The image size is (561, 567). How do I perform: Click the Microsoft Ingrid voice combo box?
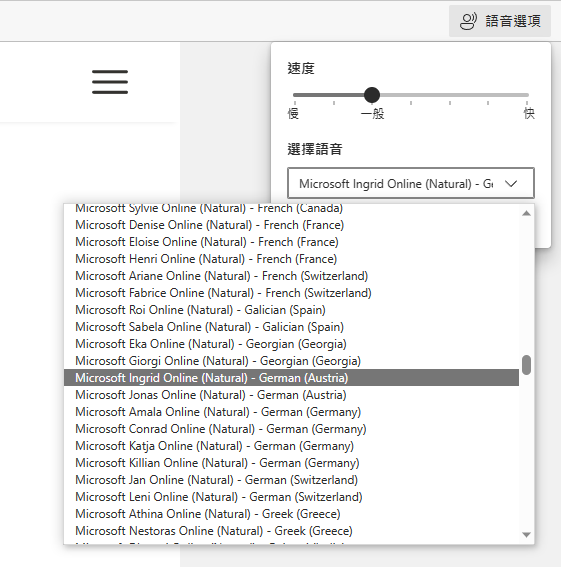(411, 183)
